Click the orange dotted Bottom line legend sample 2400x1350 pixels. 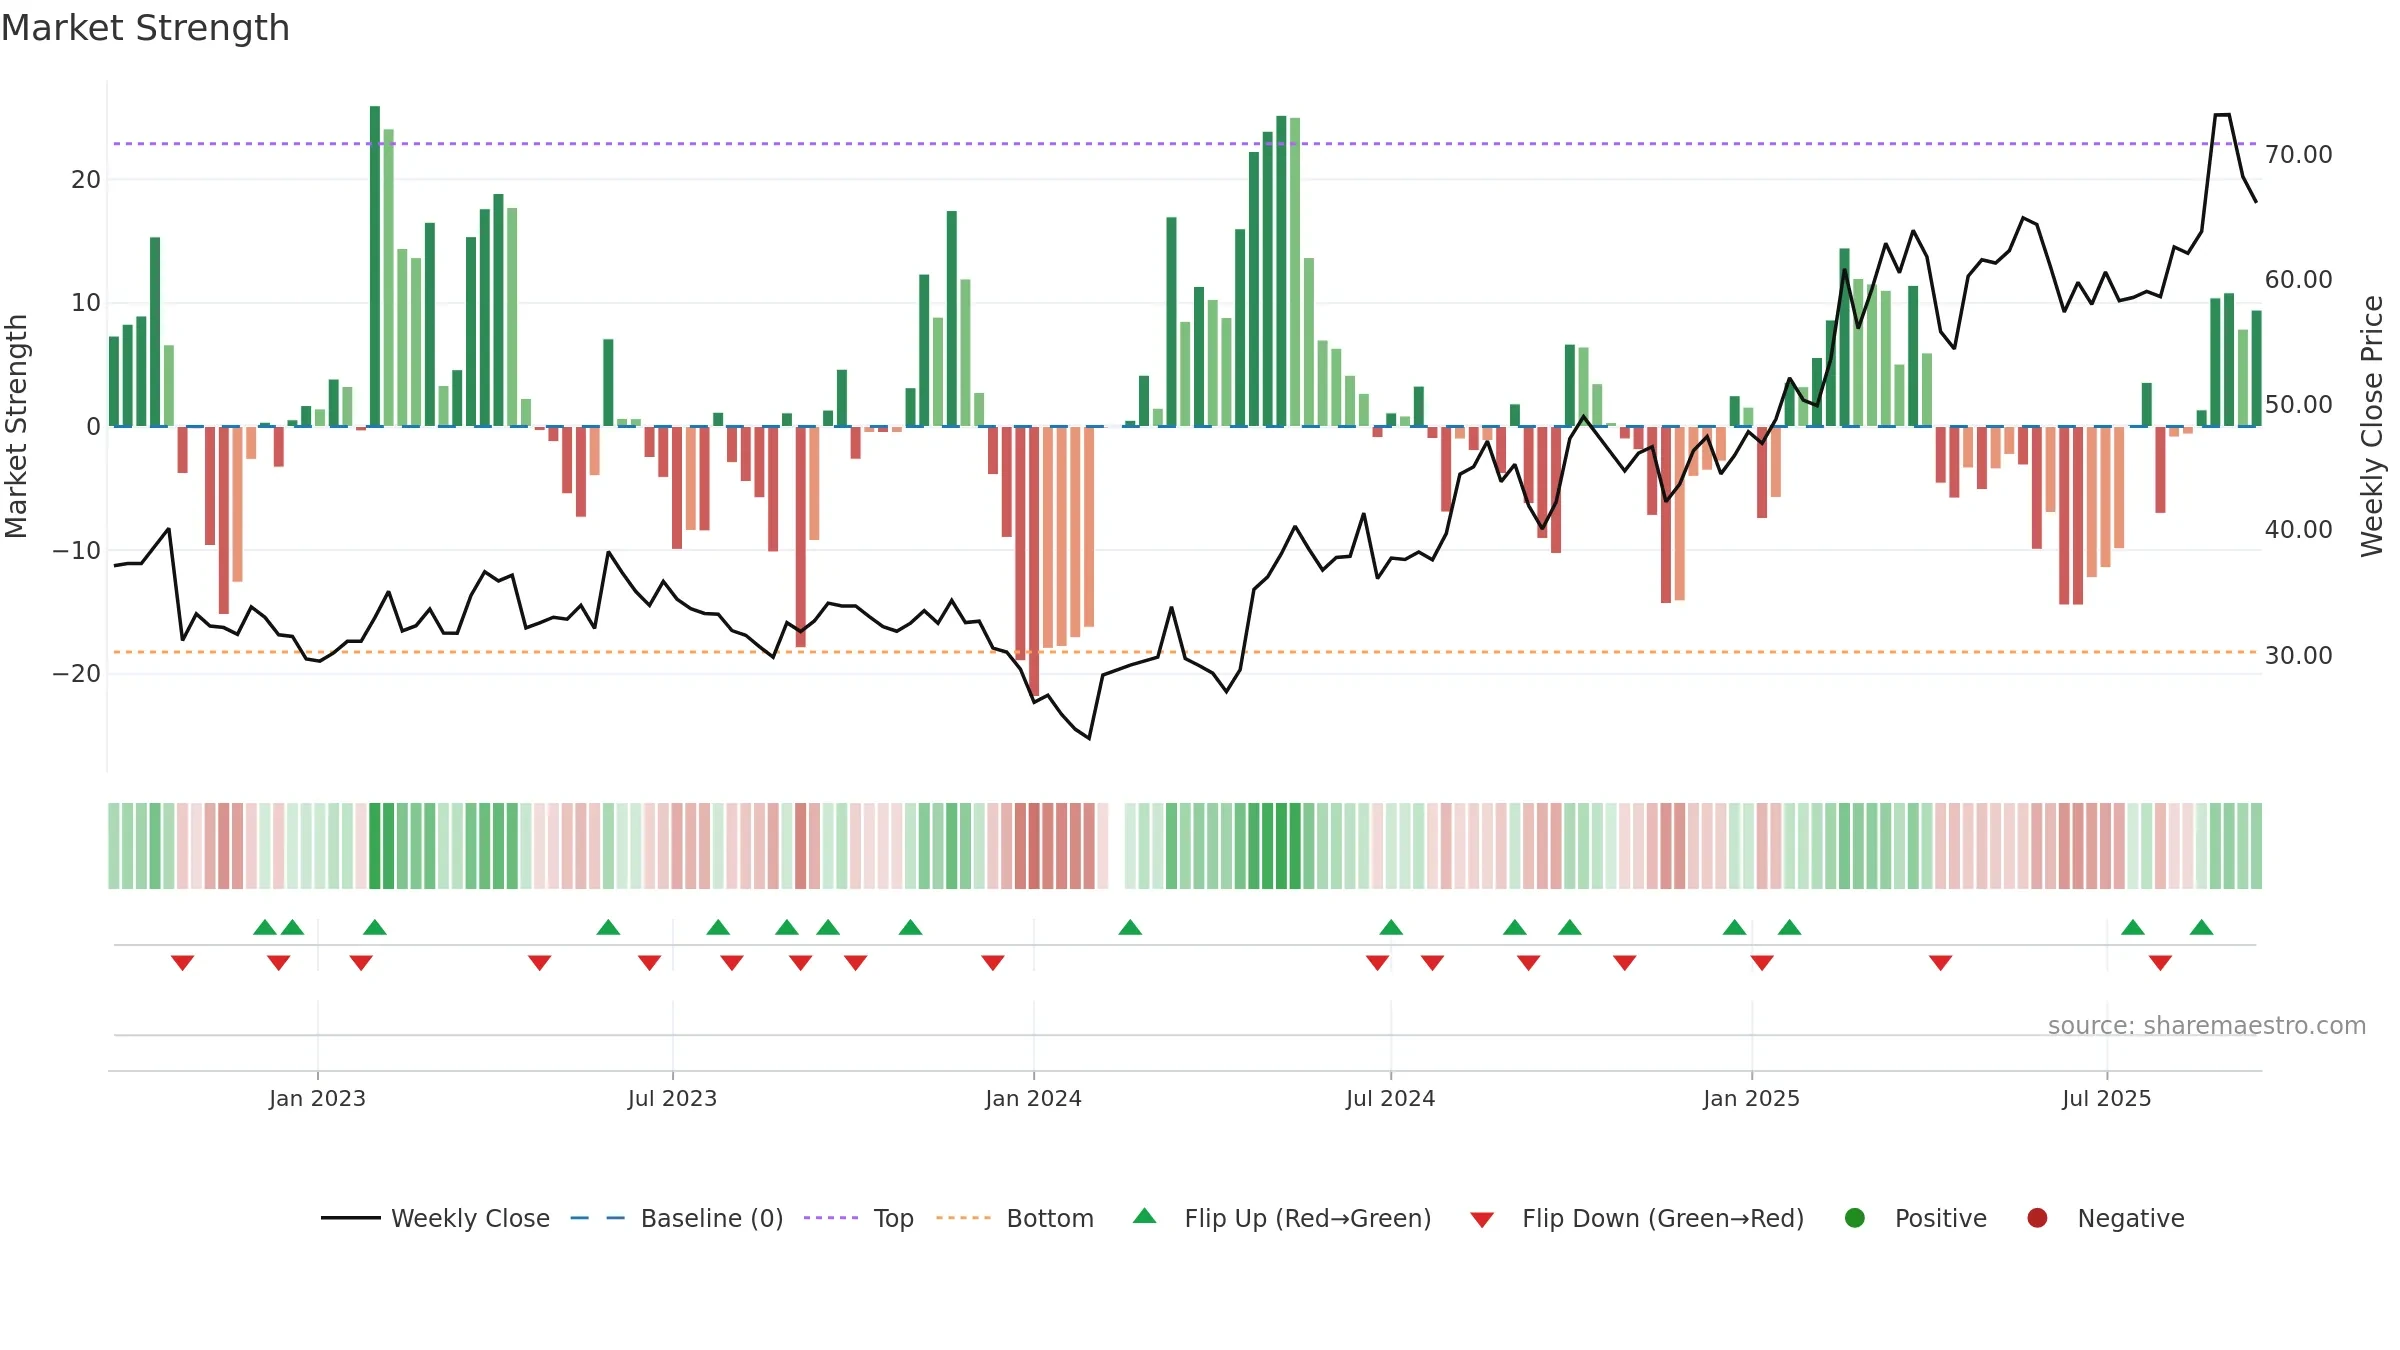pos(963,1218)
